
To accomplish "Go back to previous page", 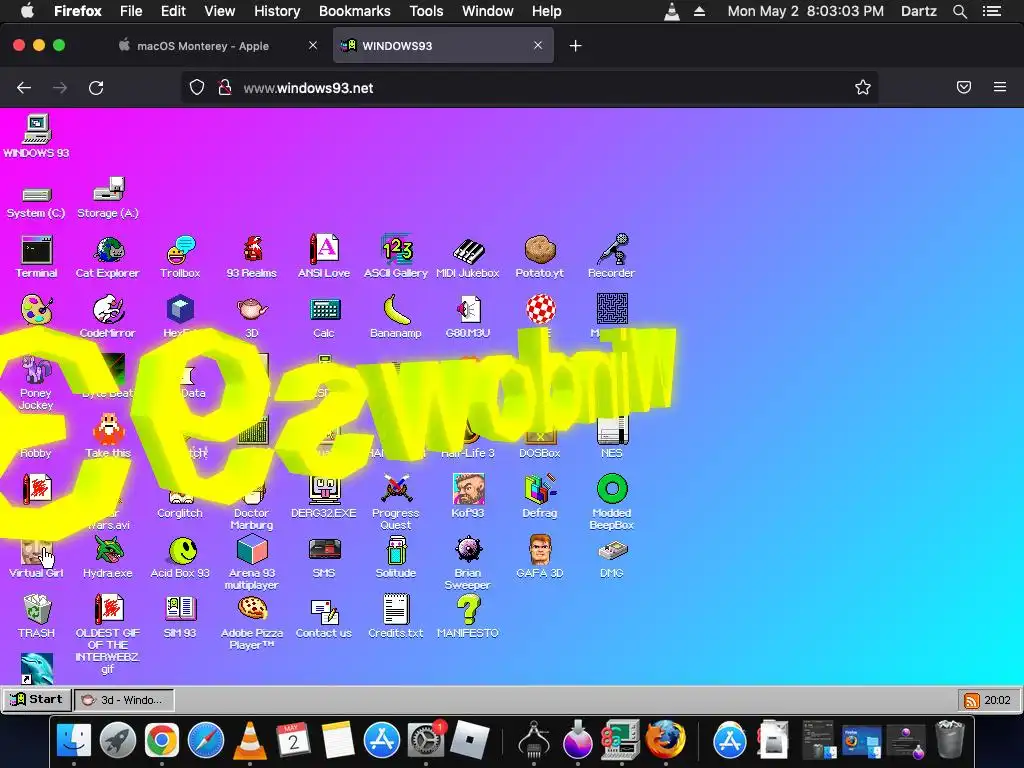I will tap(24, 88).
